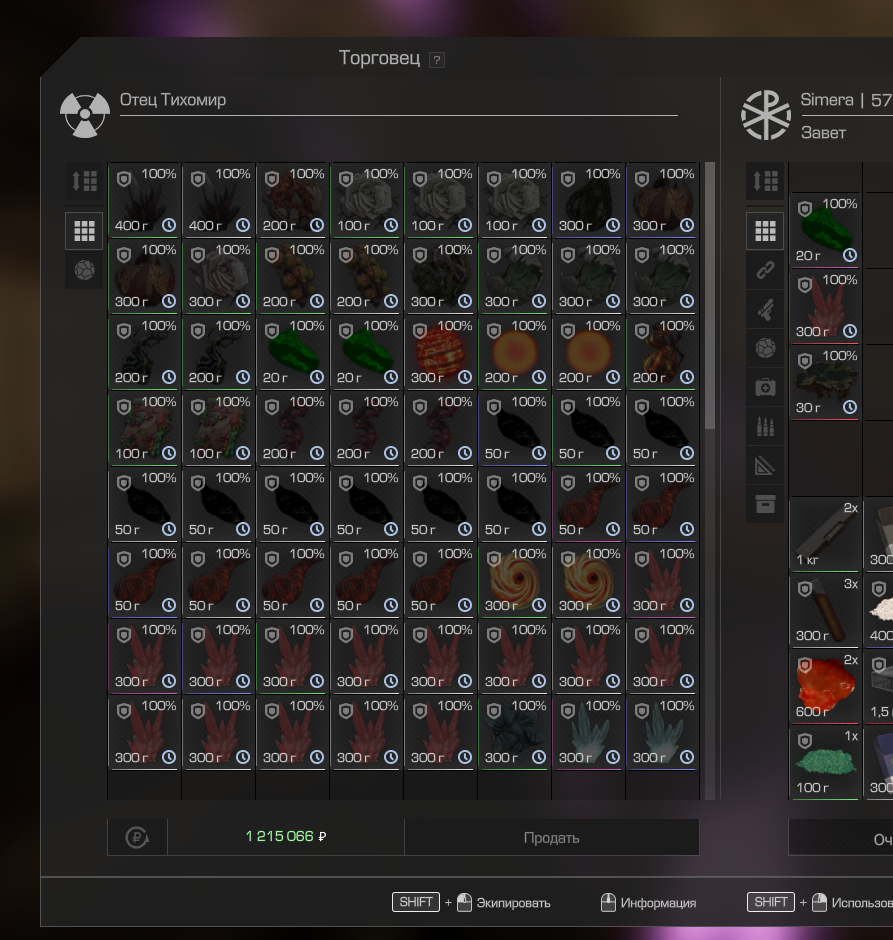Filter player inventory by artifacts
This screenshot has width=893, height=940.
point(765,348)
